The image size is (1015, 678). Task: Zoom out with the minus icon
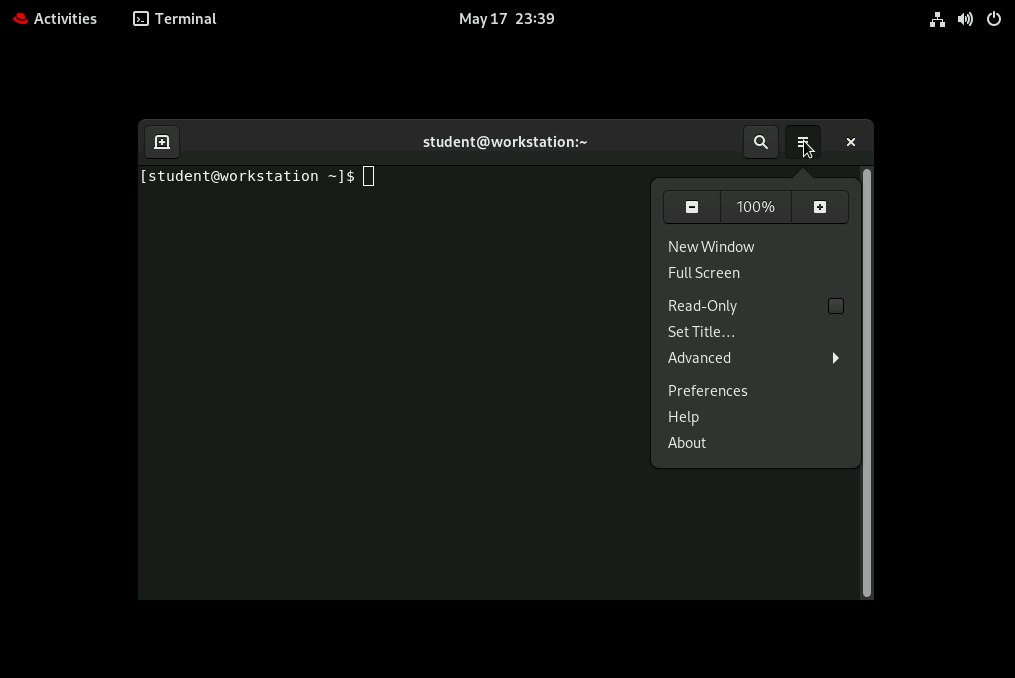692,207
